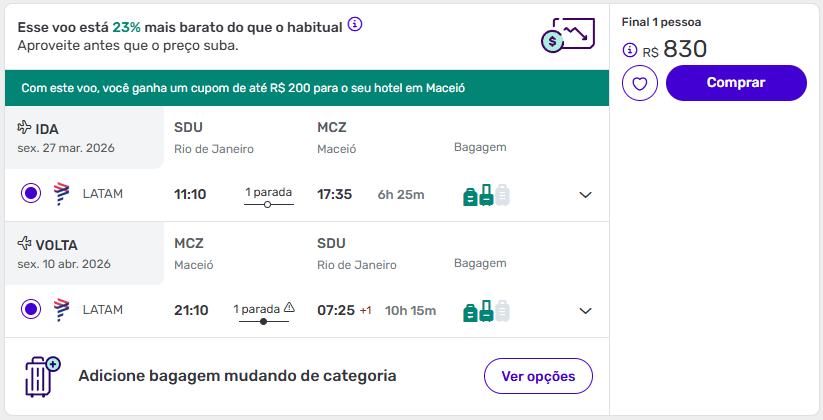Viewport: 823px width, 420px height.
Task: Click the info icon beside 'habitual'
Action: pyautogui.click(x=355, y=24)
